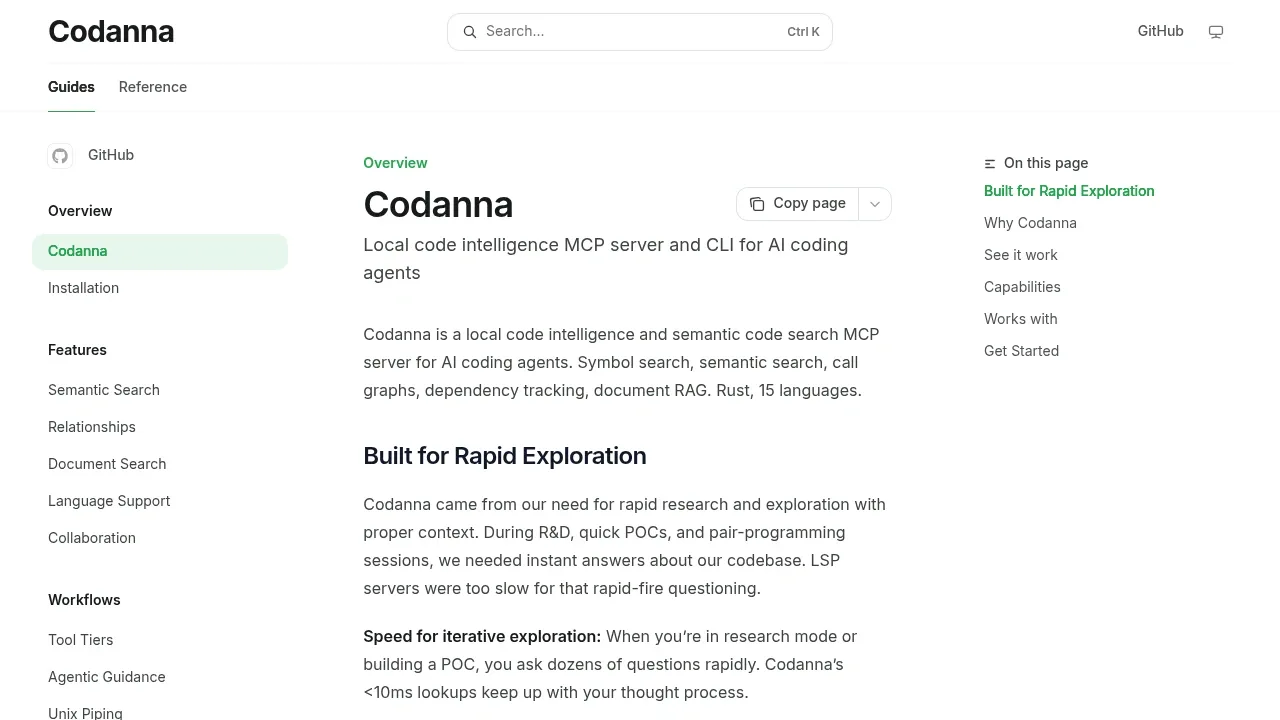Toggle the theme using the monitor icon
The image size is (1280, 720).
click(x=1216, y=32)
